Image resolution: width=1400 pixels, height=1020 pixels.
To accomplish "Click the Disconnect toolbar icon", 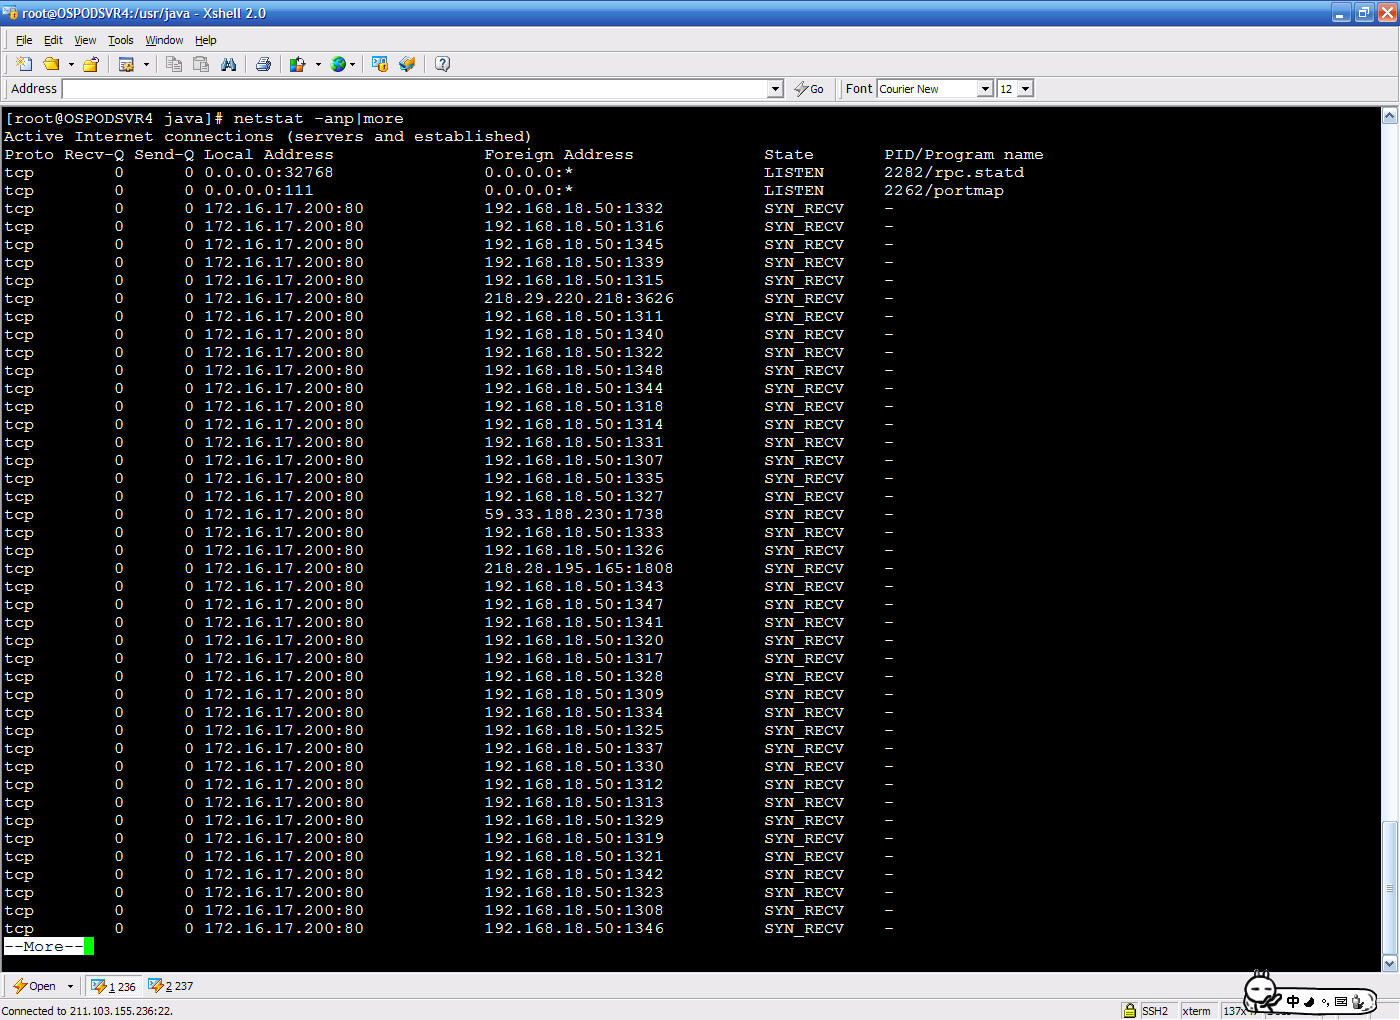I will pyautogui.click(x=91, y=64).
